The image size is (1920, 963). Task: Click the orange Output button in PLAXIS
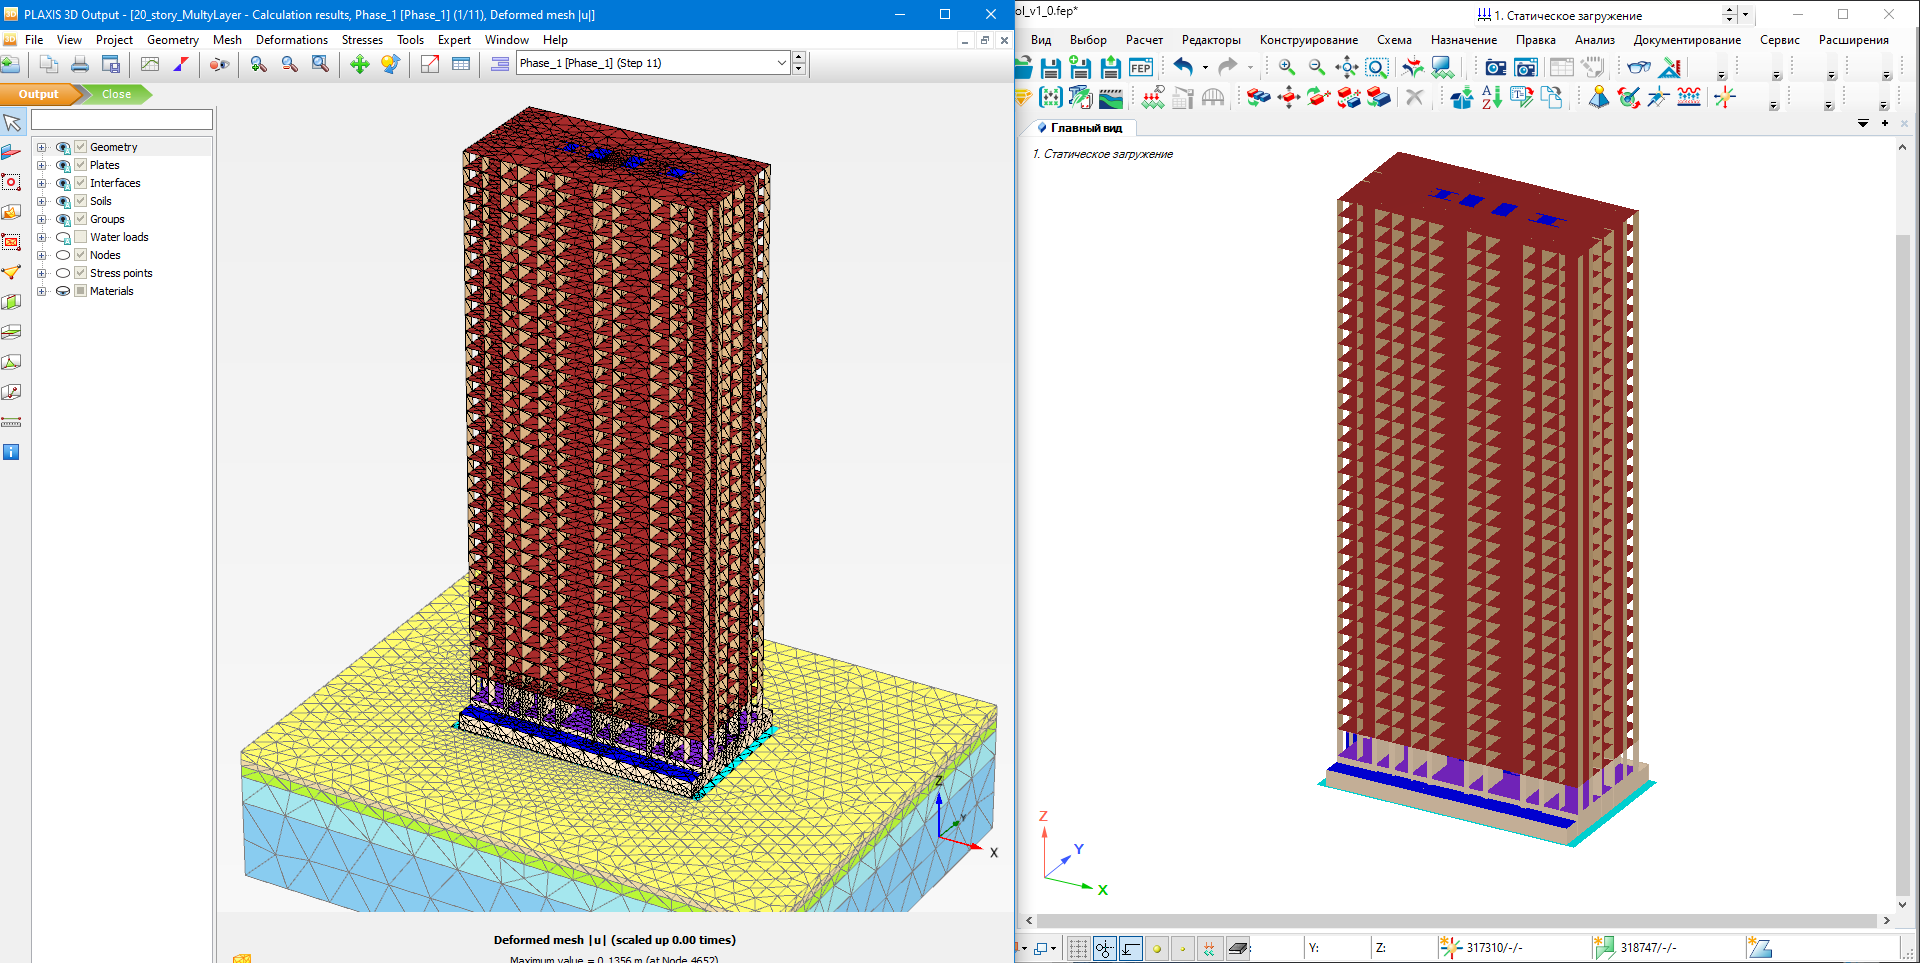[39, 94]
